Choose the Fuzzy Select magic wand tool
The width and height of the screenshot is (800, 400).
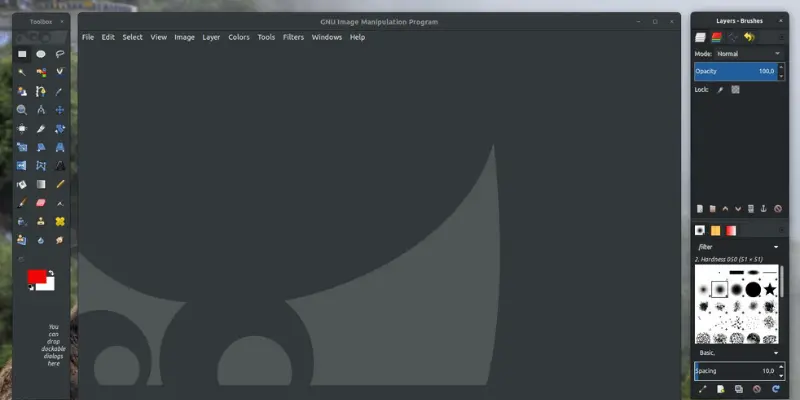22,72
